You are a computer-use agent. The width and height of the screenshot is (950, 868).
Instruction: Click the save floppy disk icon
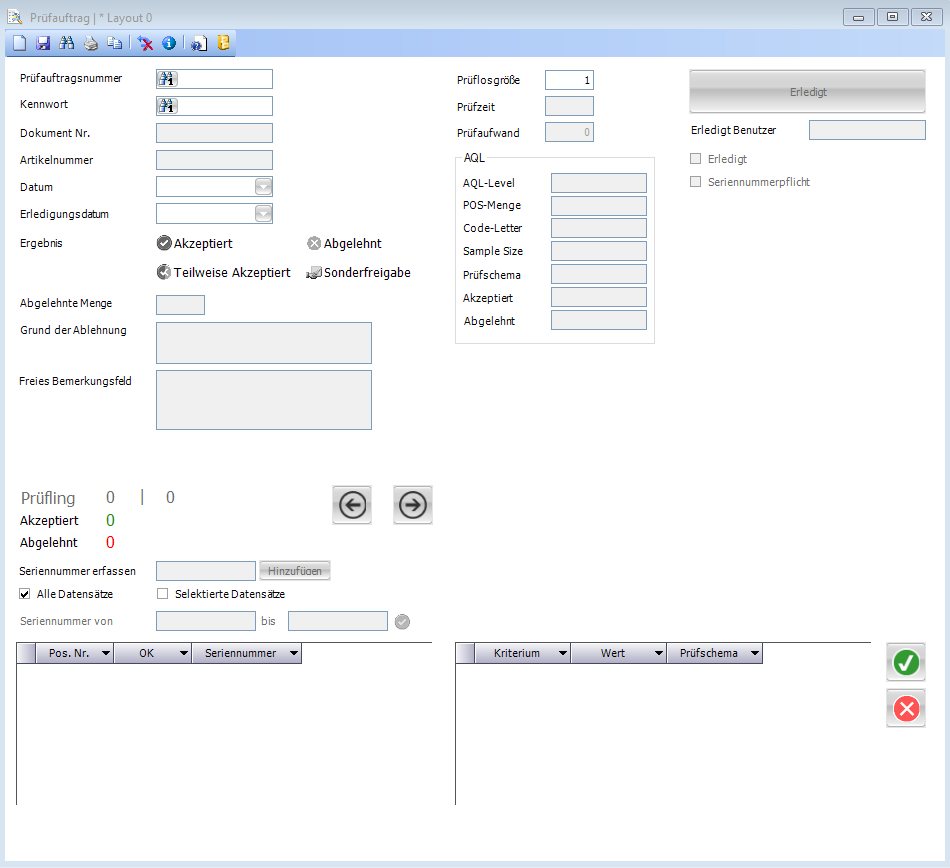[x=43, y=43]
